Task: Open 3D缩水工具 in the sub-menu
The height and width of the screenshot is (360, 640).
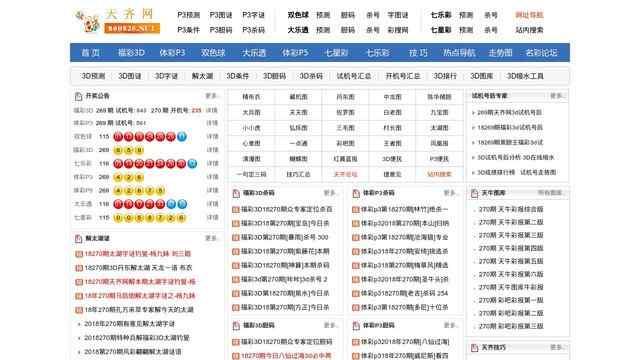Action: pyautogui.click(x=525, y=76)
